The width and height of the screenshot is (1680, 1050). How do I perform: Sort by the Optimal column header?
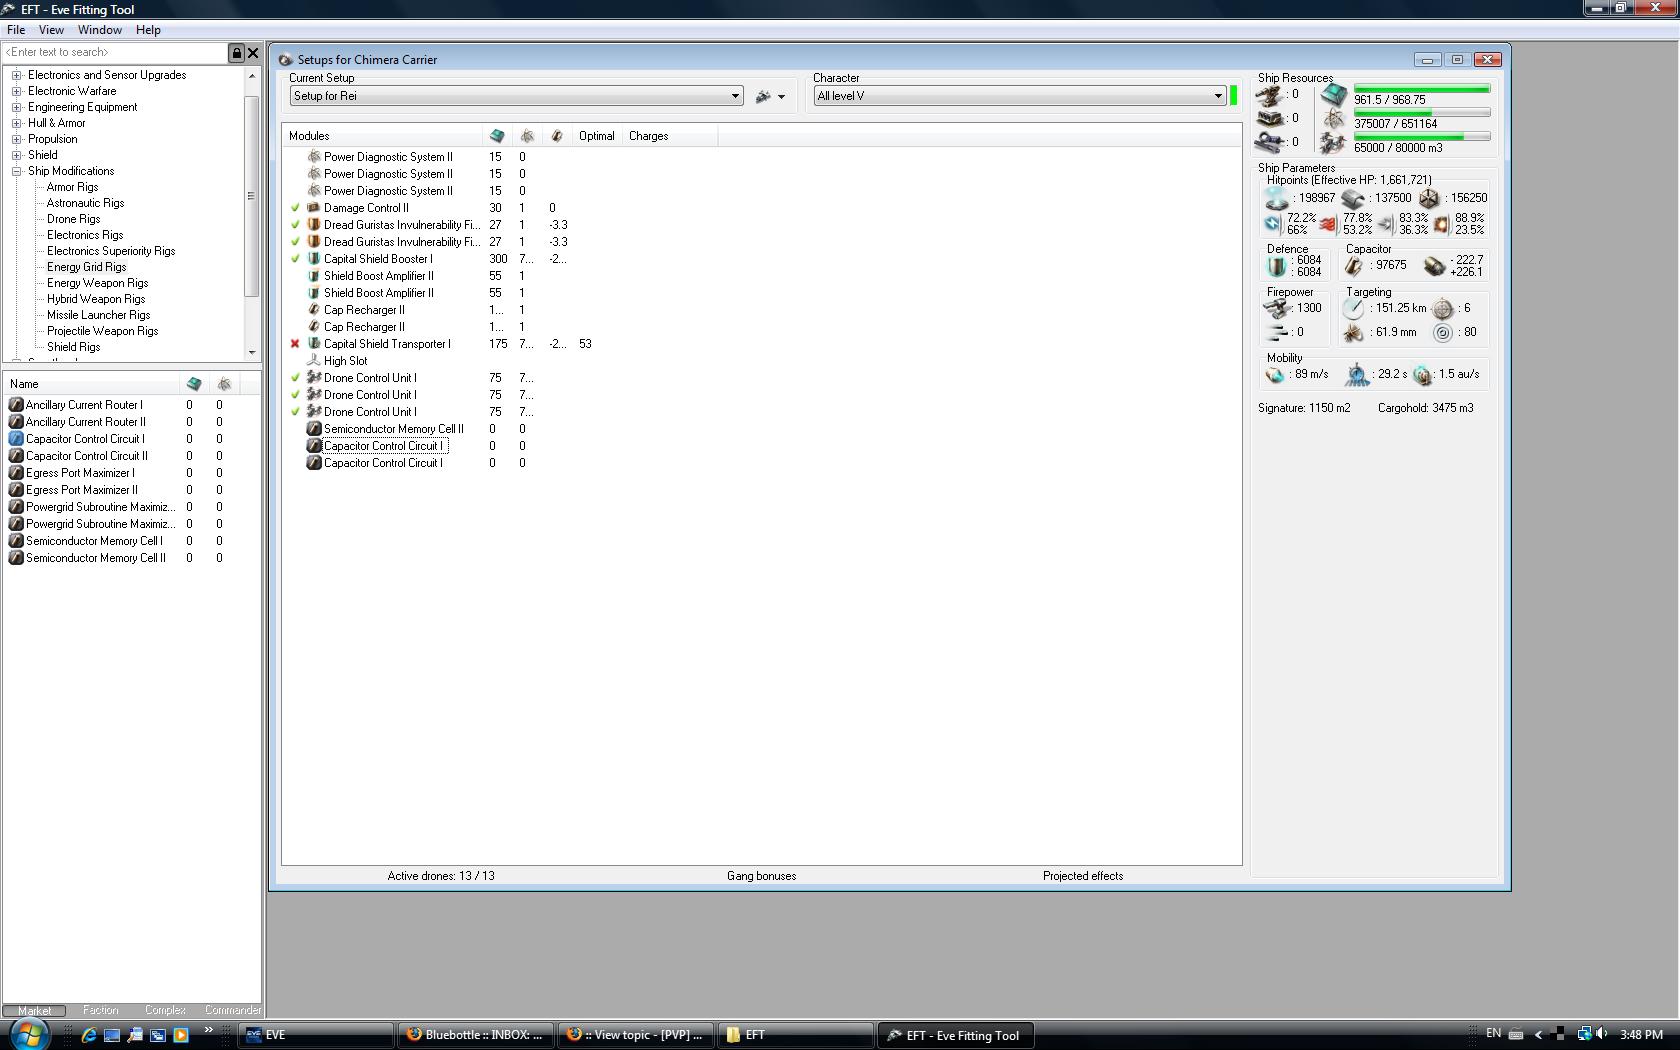(x=596, y=136)
